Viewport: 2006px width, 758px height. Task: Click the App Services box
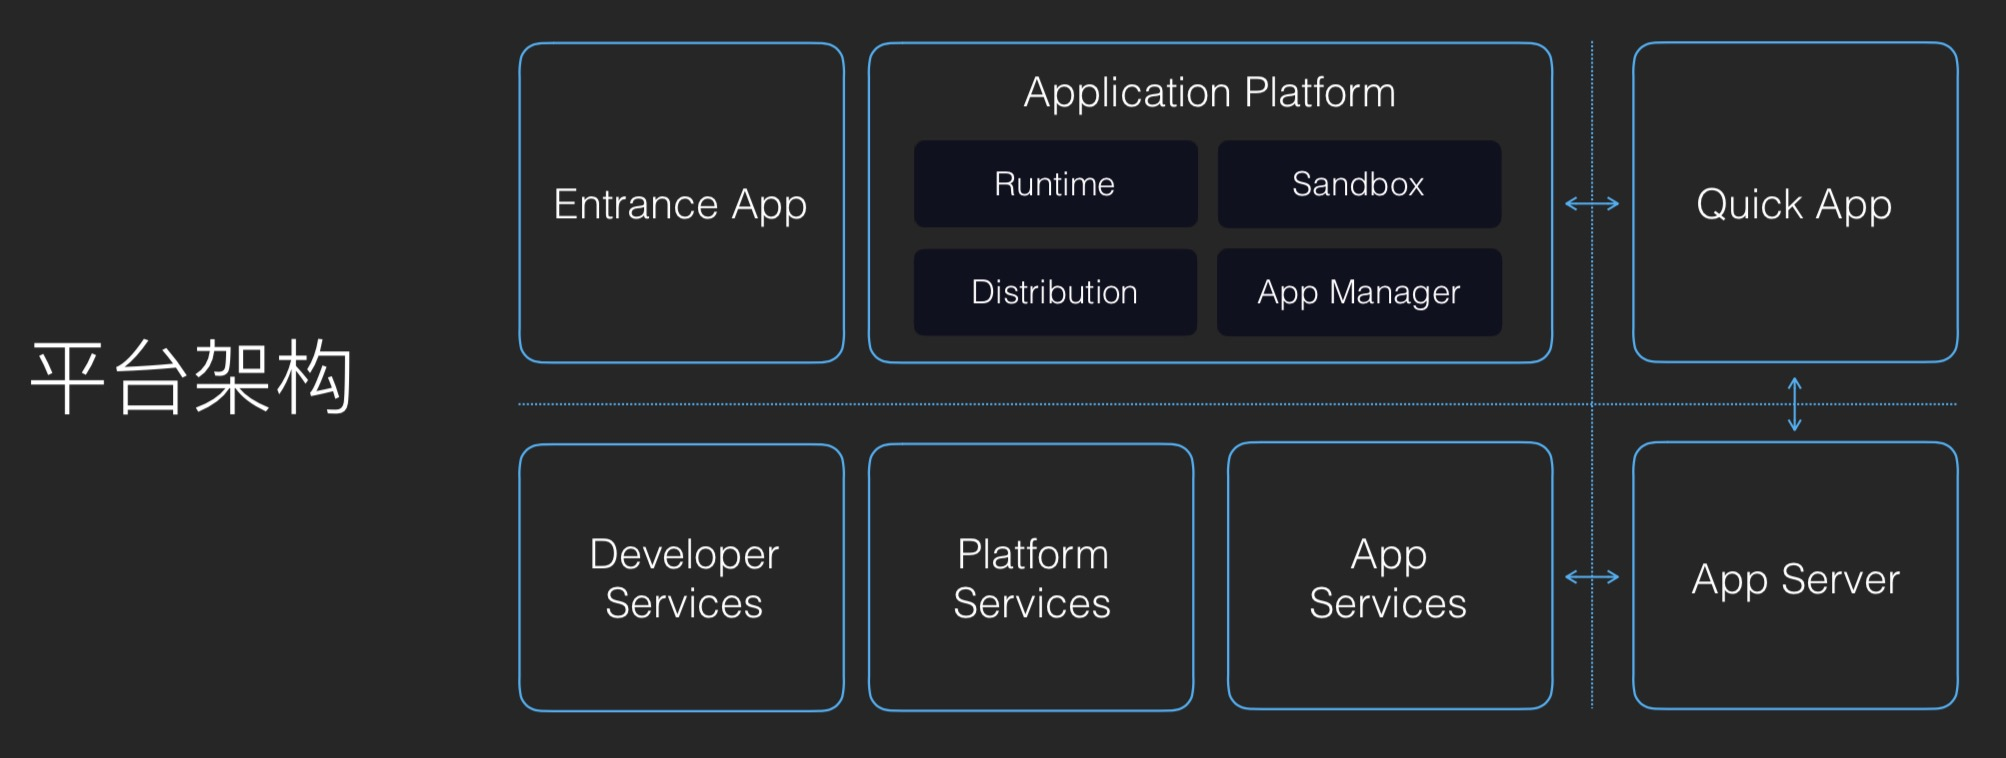coord(1390,576)
